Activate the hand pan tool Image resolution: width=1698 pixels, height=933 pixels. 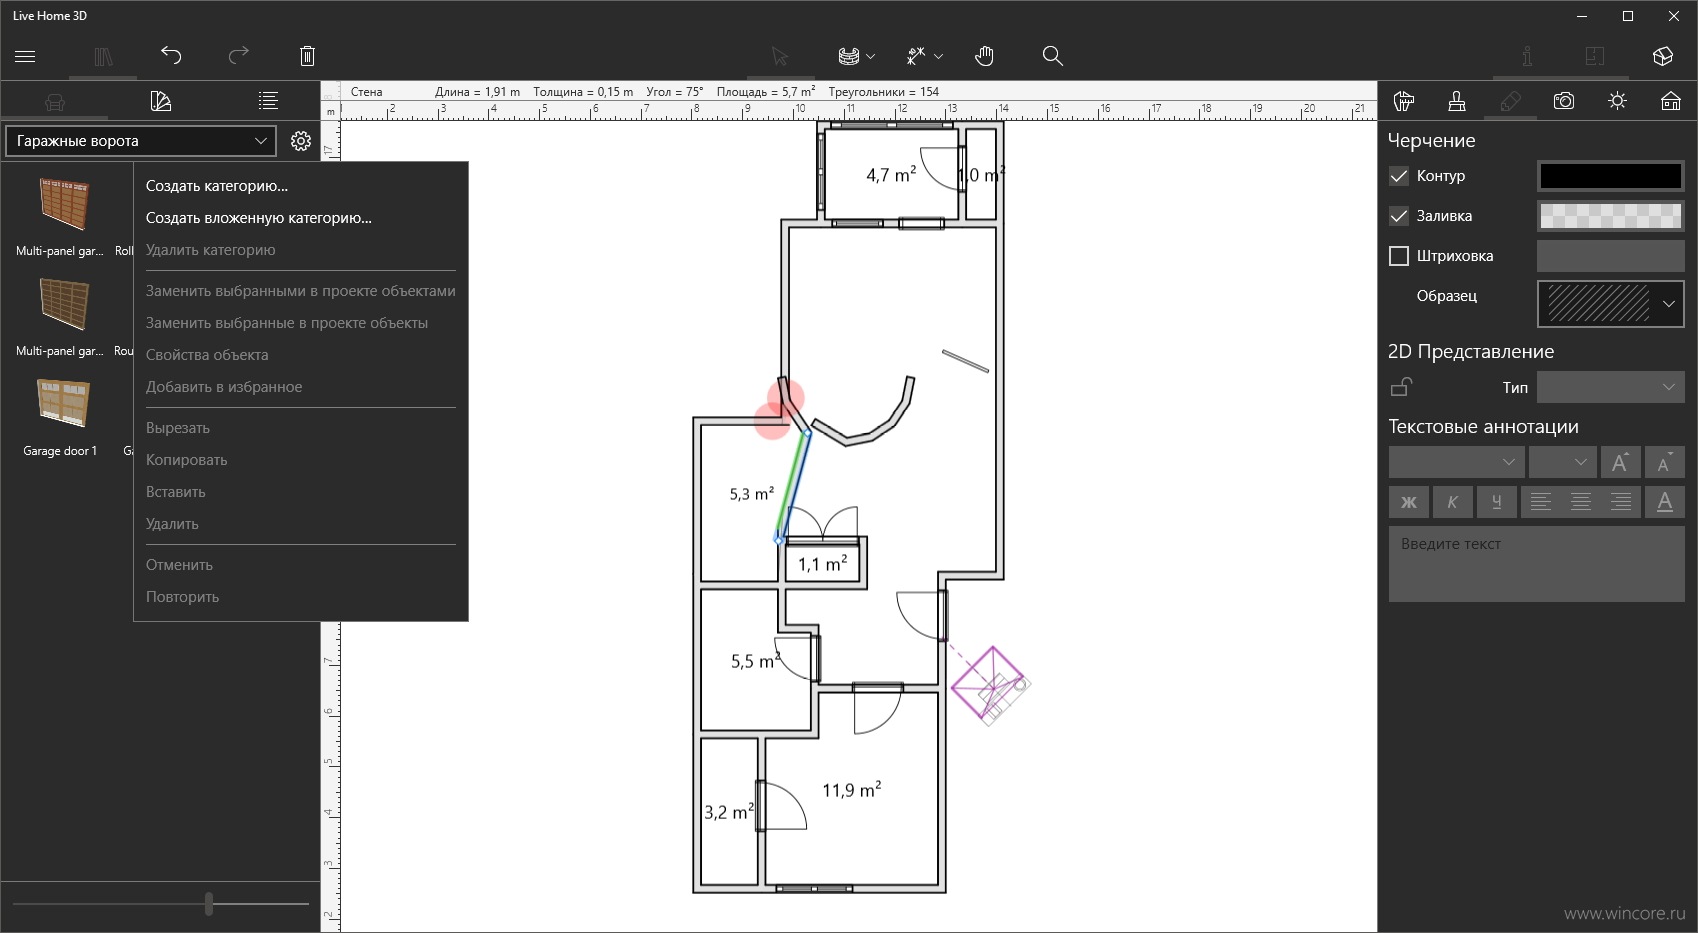(984, 56)
